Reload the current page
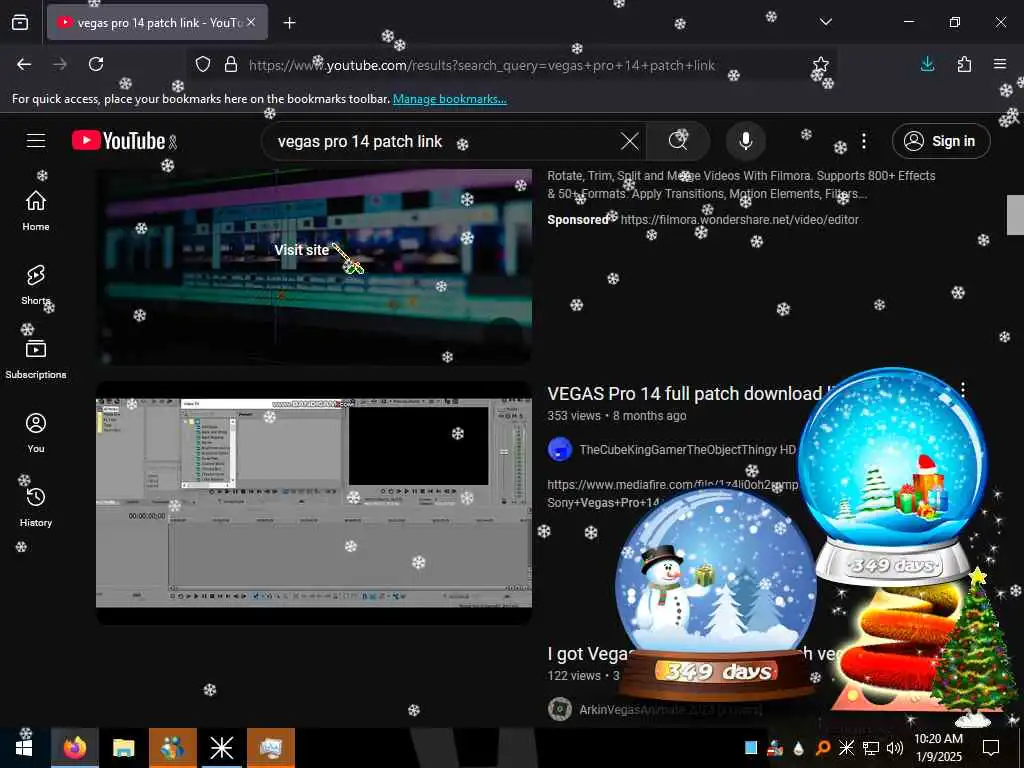 (x=96, y=64)
